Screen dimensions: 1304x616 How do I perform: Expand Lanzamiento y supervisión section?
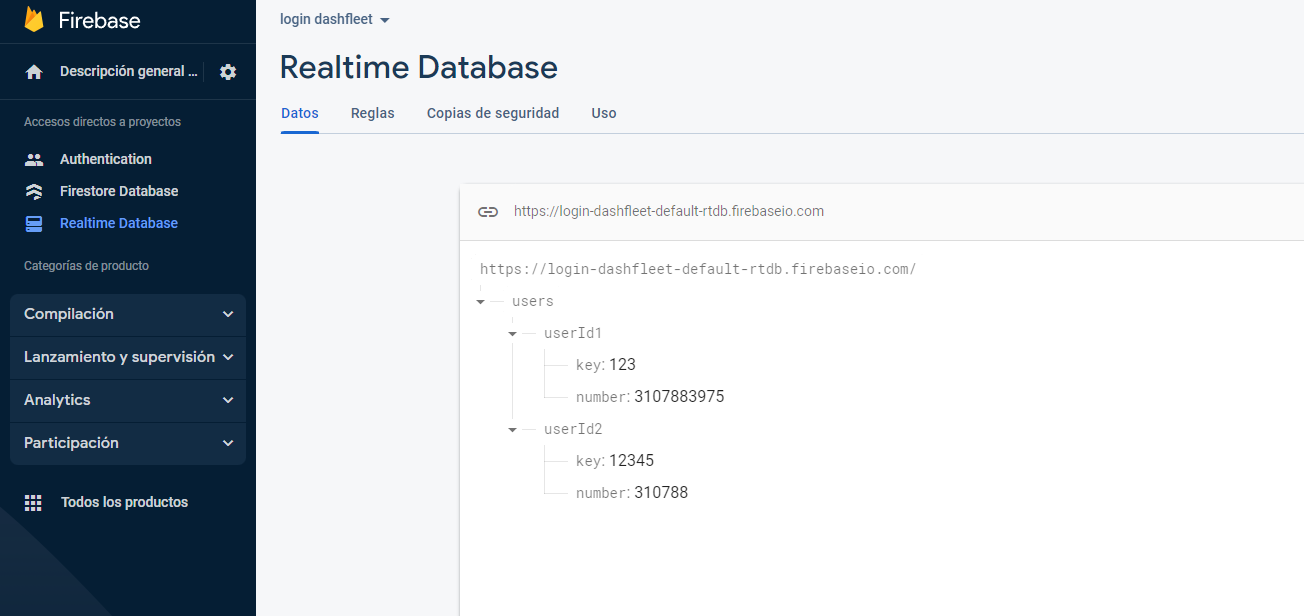pos(128,357)
